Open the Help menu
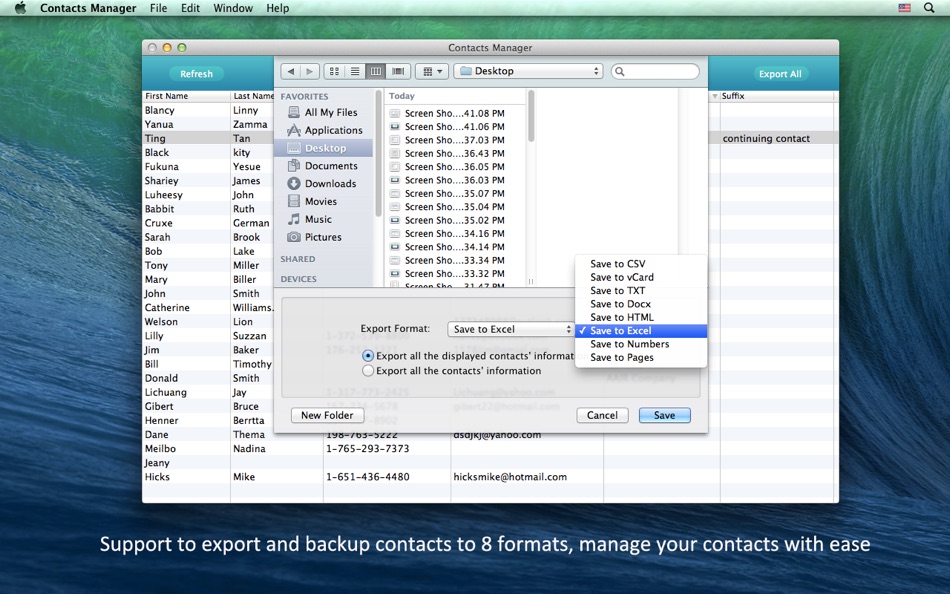The height and width of the screenshot is (594, 950). tap(277, 8)
